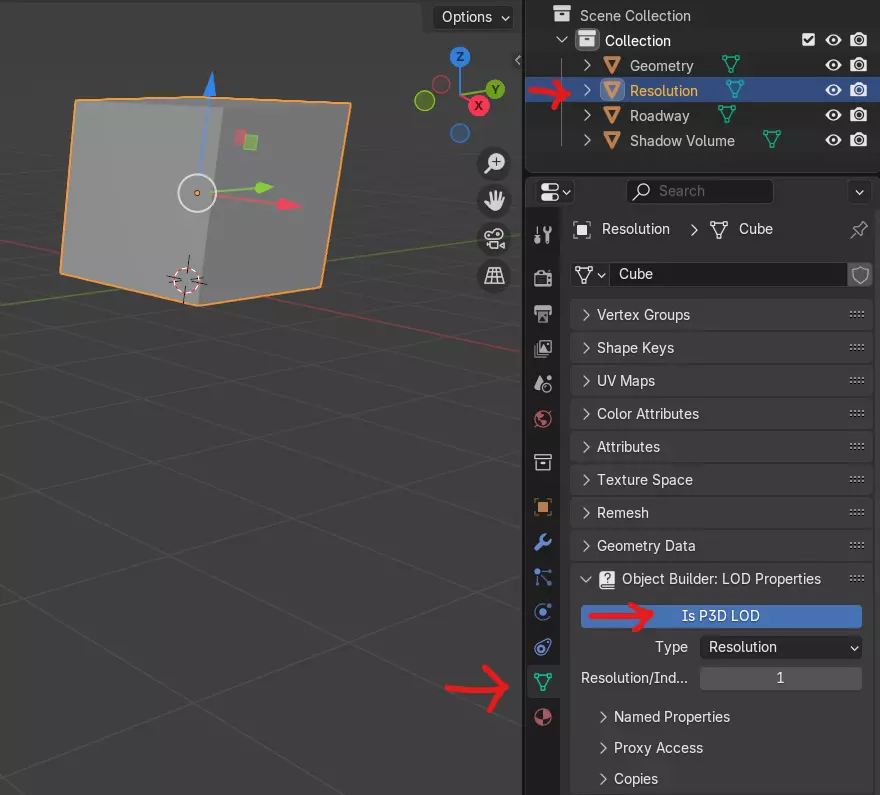
Task: Open the Modifiers wrench tab
Action: (x=543, y=542)
